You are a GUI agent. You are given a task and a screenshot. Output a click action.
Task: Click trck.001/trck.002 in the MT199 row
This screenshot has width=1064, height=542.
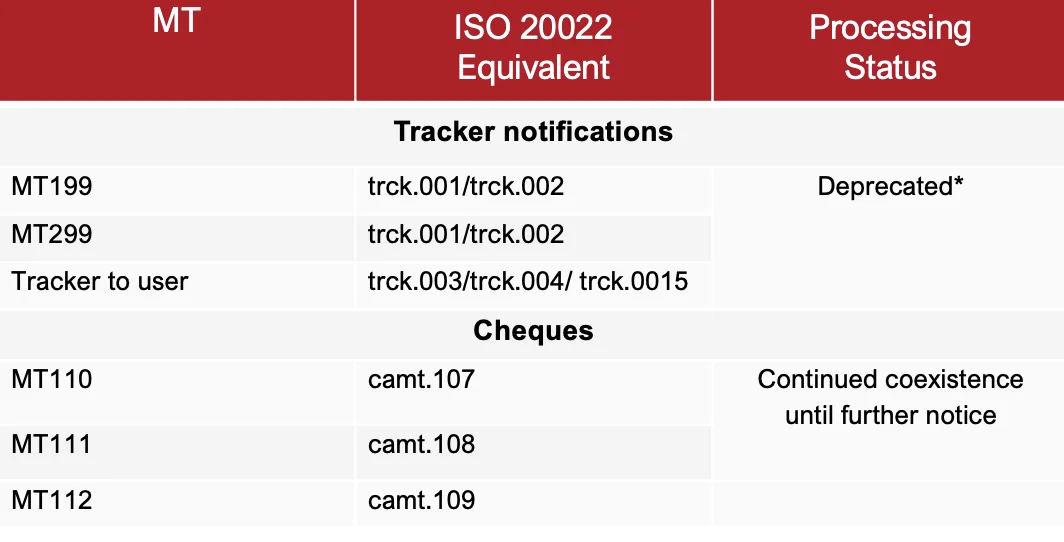[x=466, y=187]
